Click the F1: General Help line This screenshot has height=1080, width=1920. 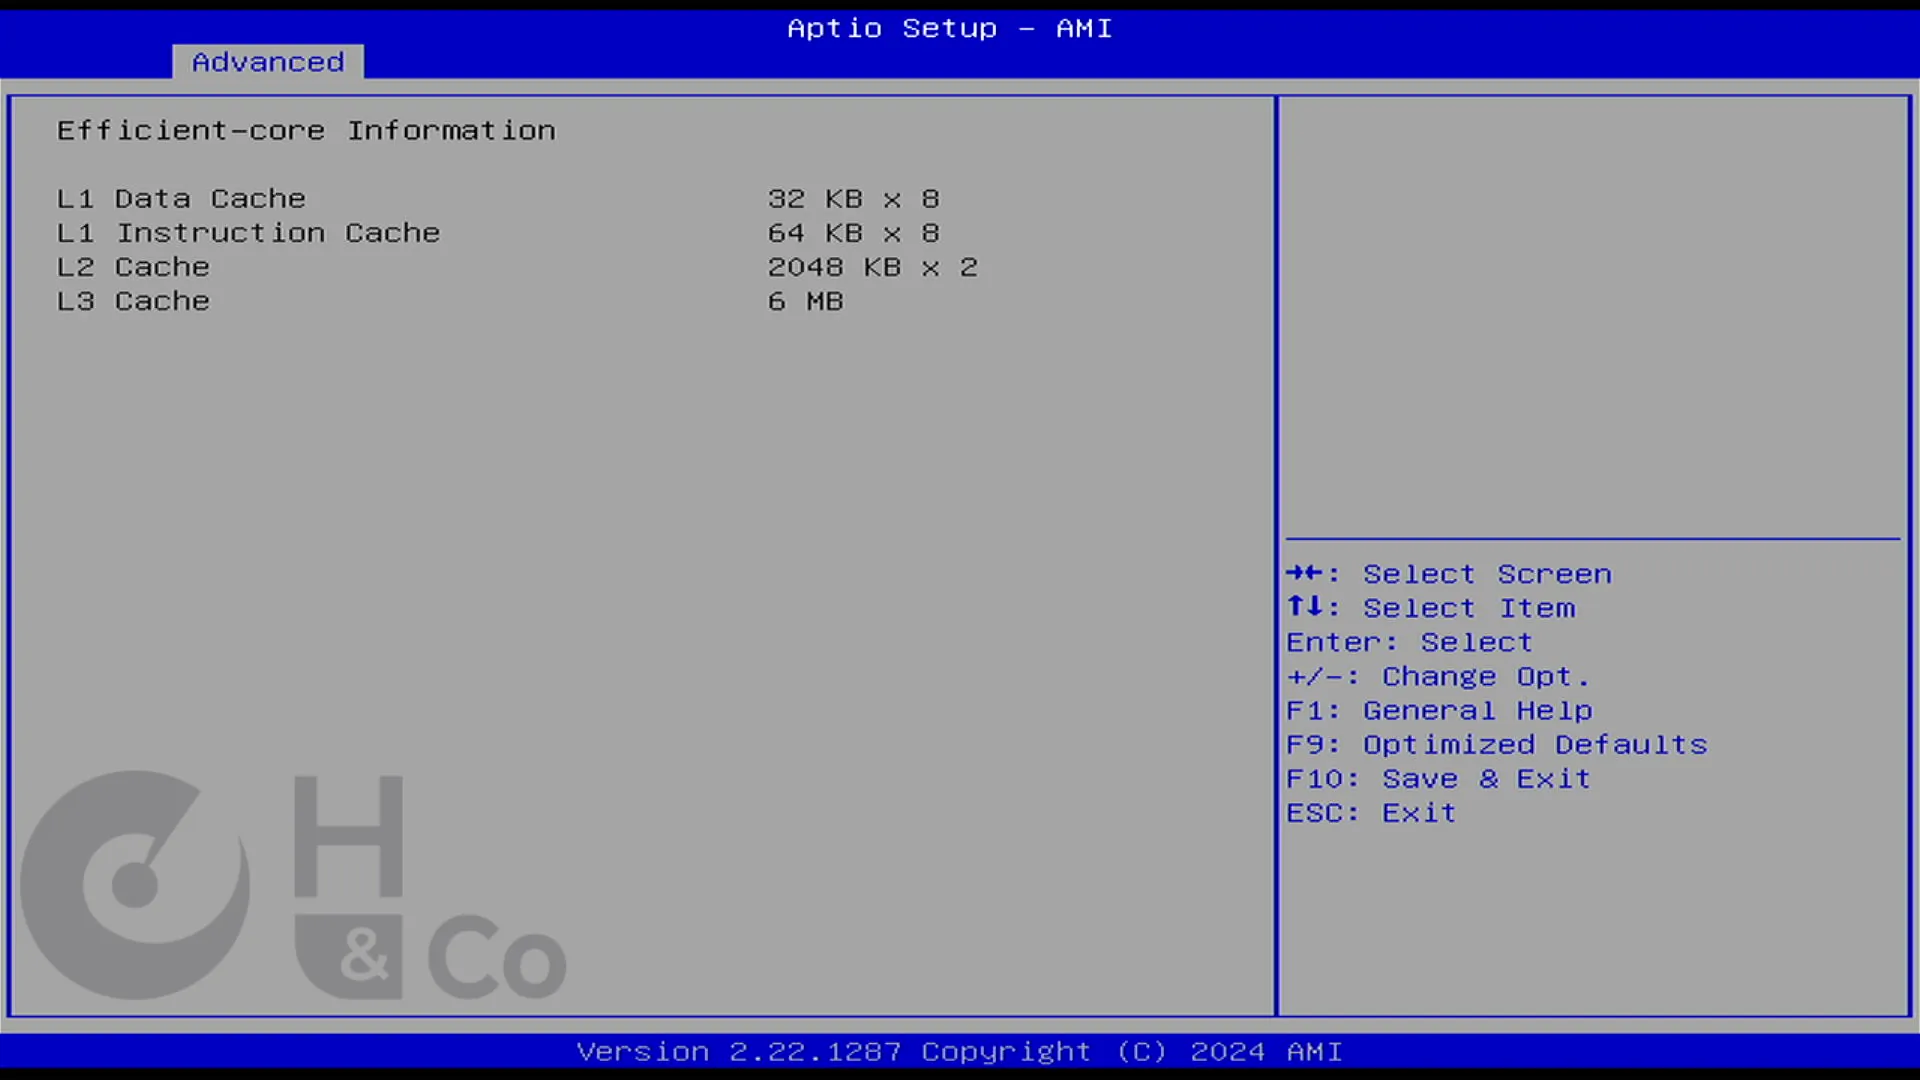[1439, 710]
